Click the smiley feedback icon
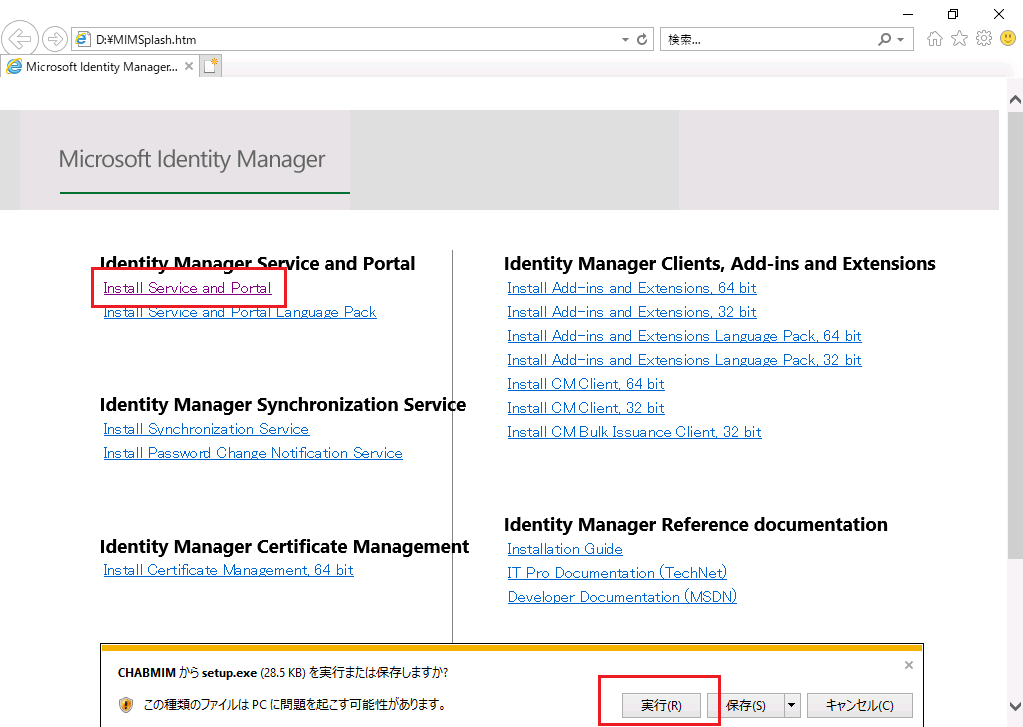The height and width of the screenshot is (727, 1023). [1008, 39]
